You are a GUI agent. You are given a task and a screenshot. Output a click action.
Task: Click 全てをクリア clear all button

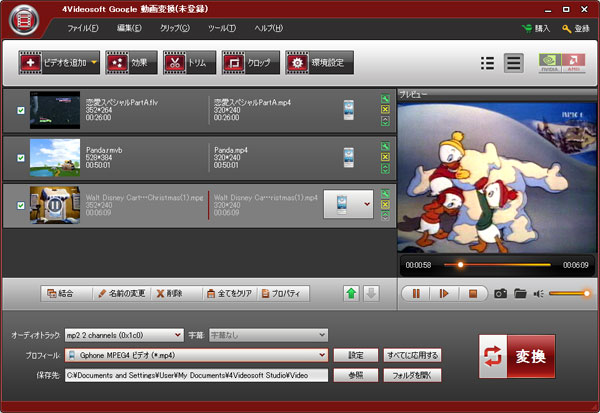point(230,294)
